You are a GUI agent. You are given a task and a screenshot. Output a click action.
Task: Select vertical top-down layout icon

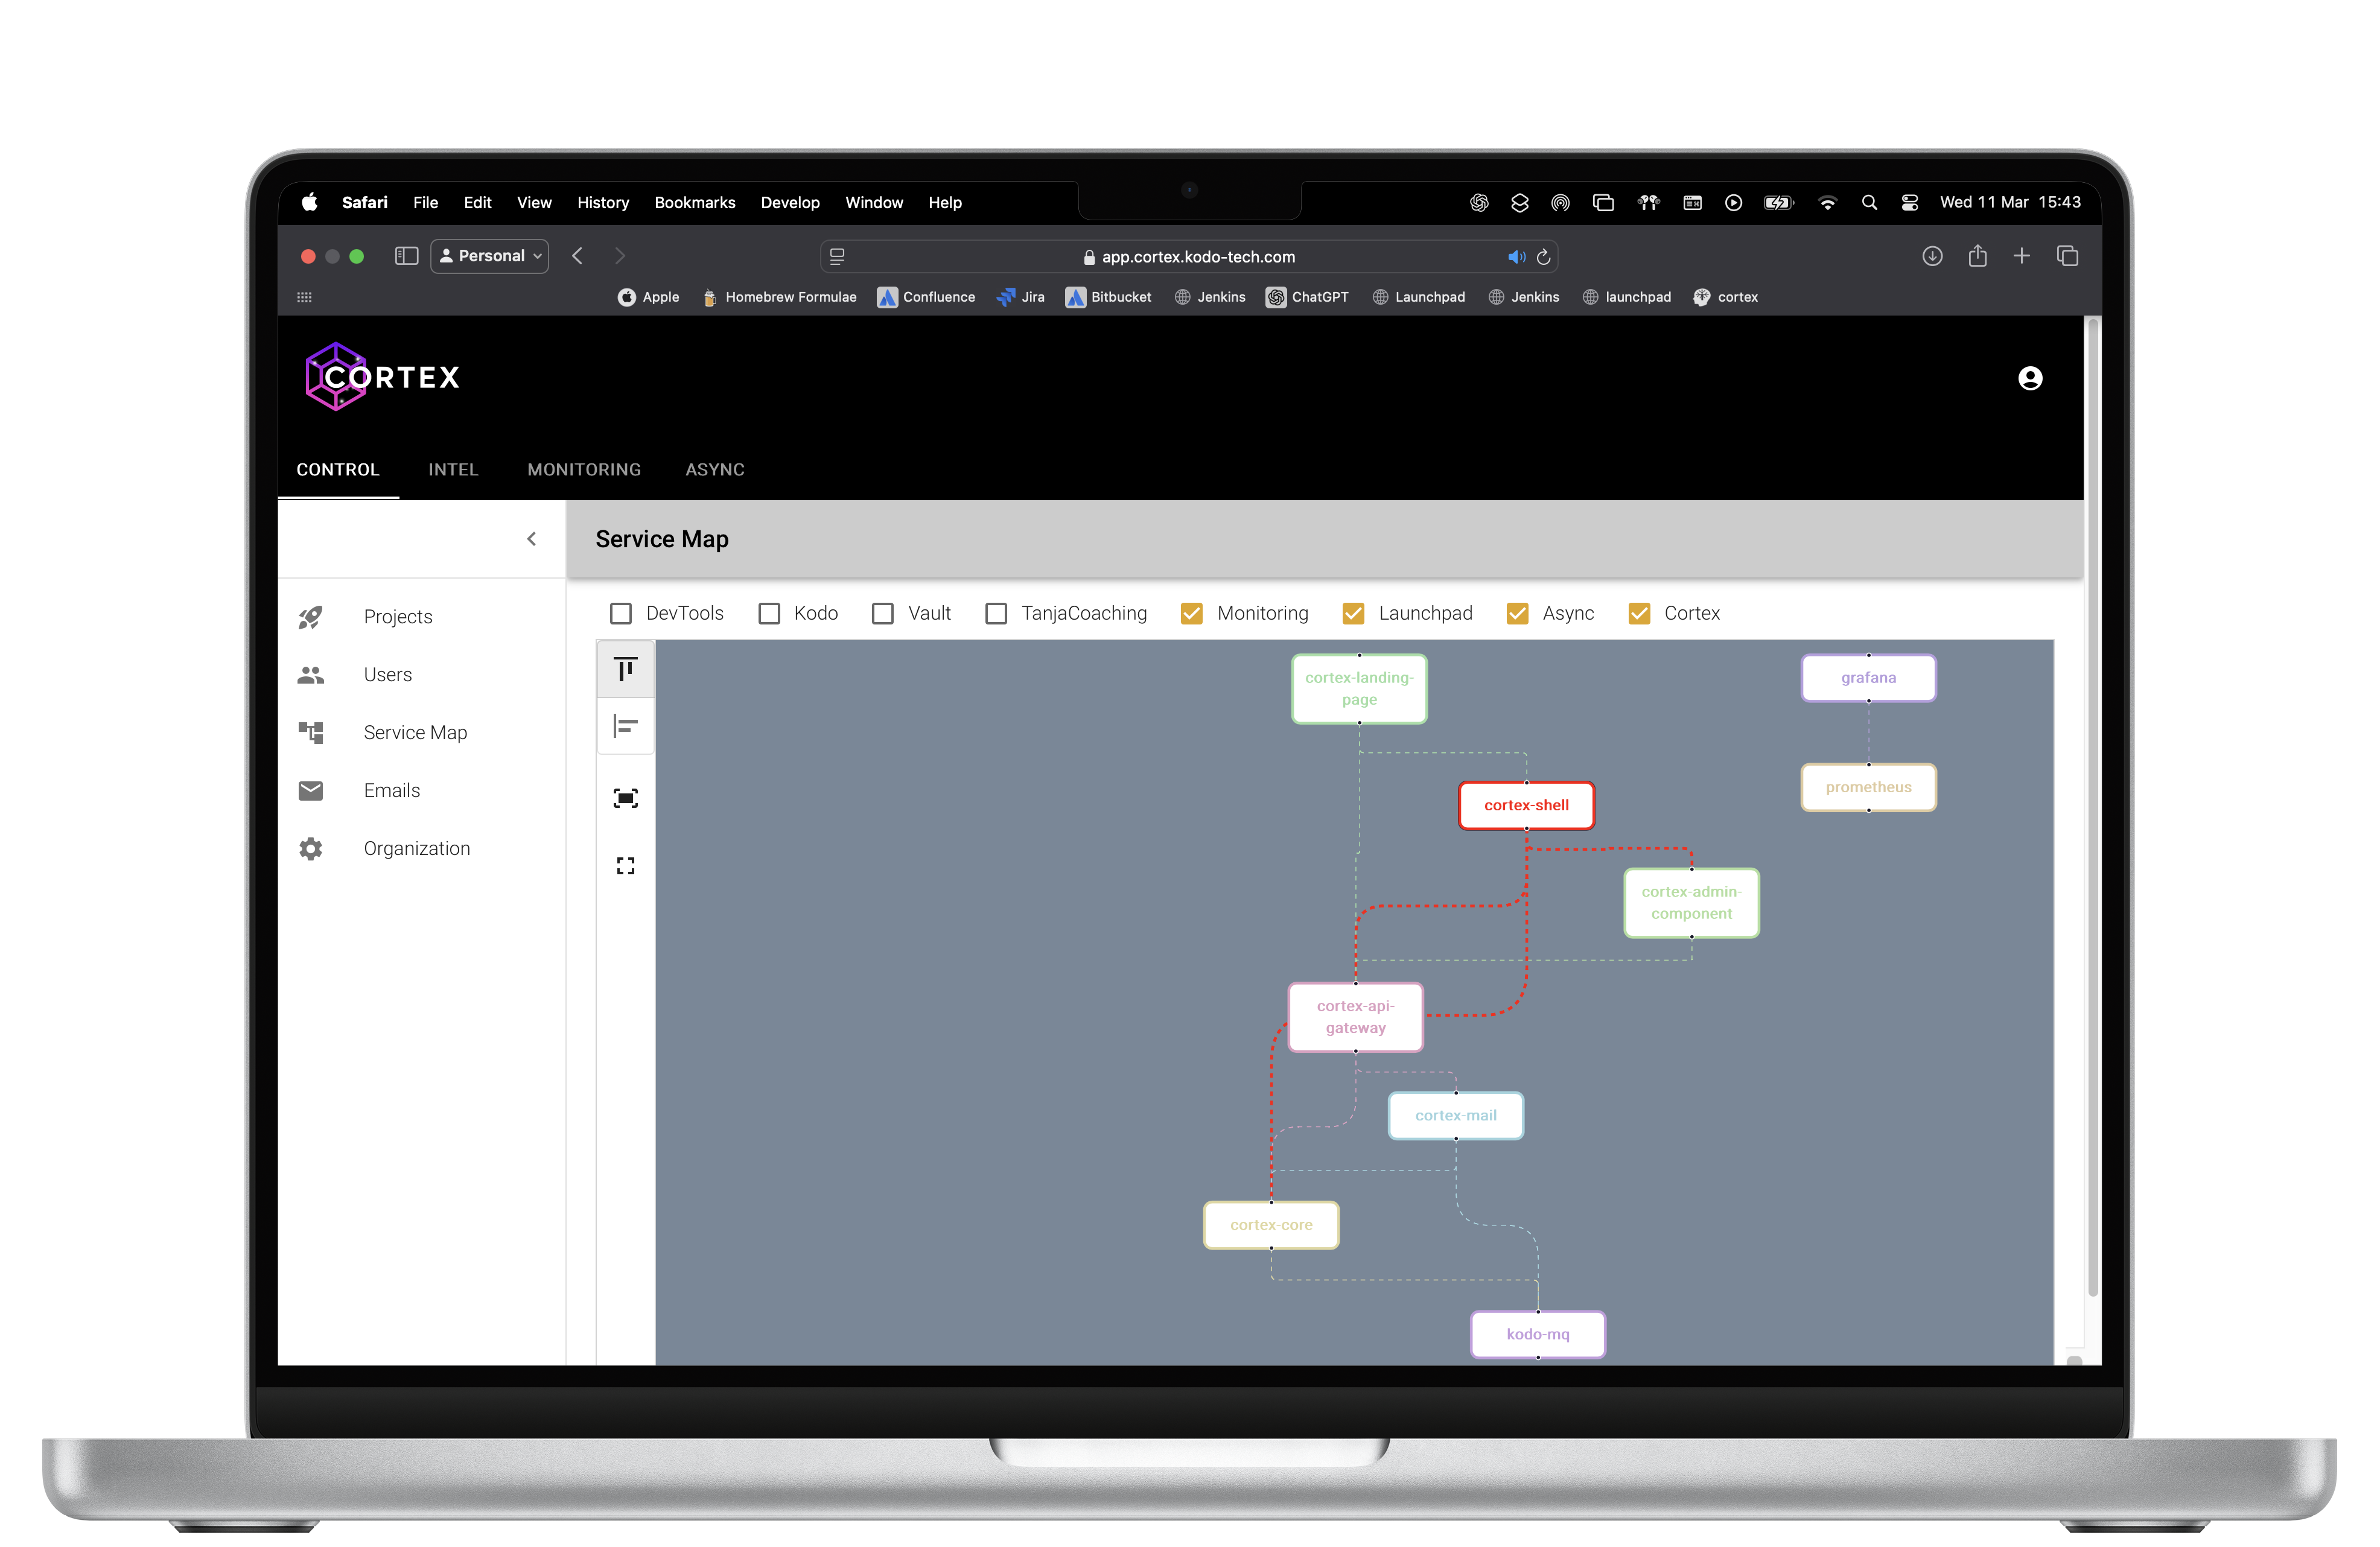pos(625,669)
